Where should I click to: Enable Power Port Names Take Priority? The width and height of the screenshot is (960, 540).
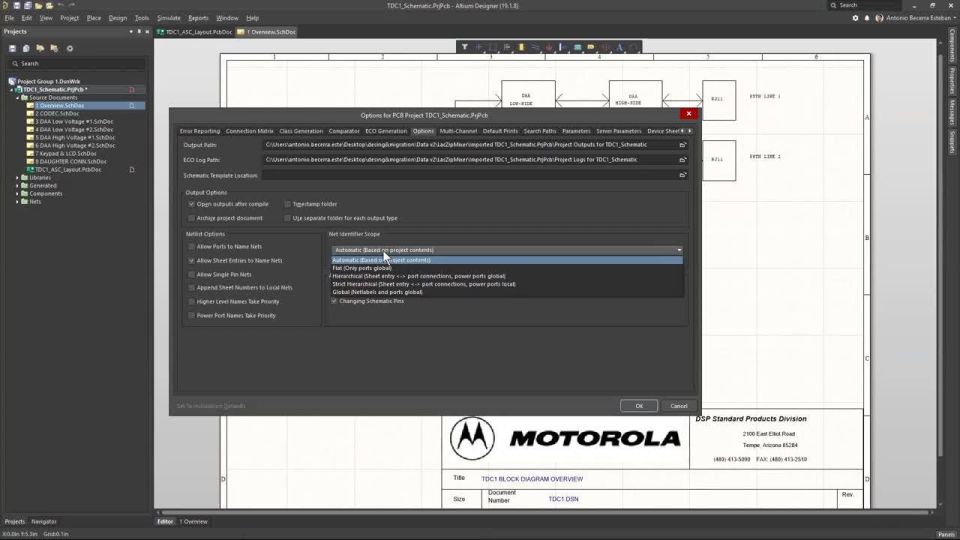tap(192, 316)
